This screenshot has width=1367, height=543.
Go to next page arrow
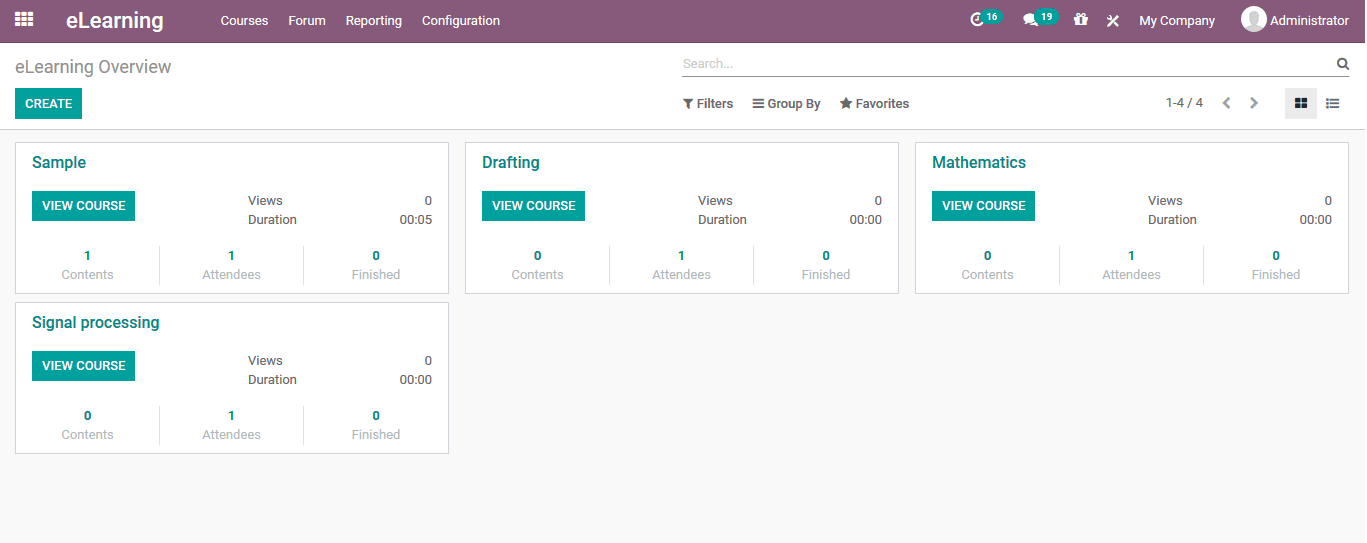pos(1254,103)
